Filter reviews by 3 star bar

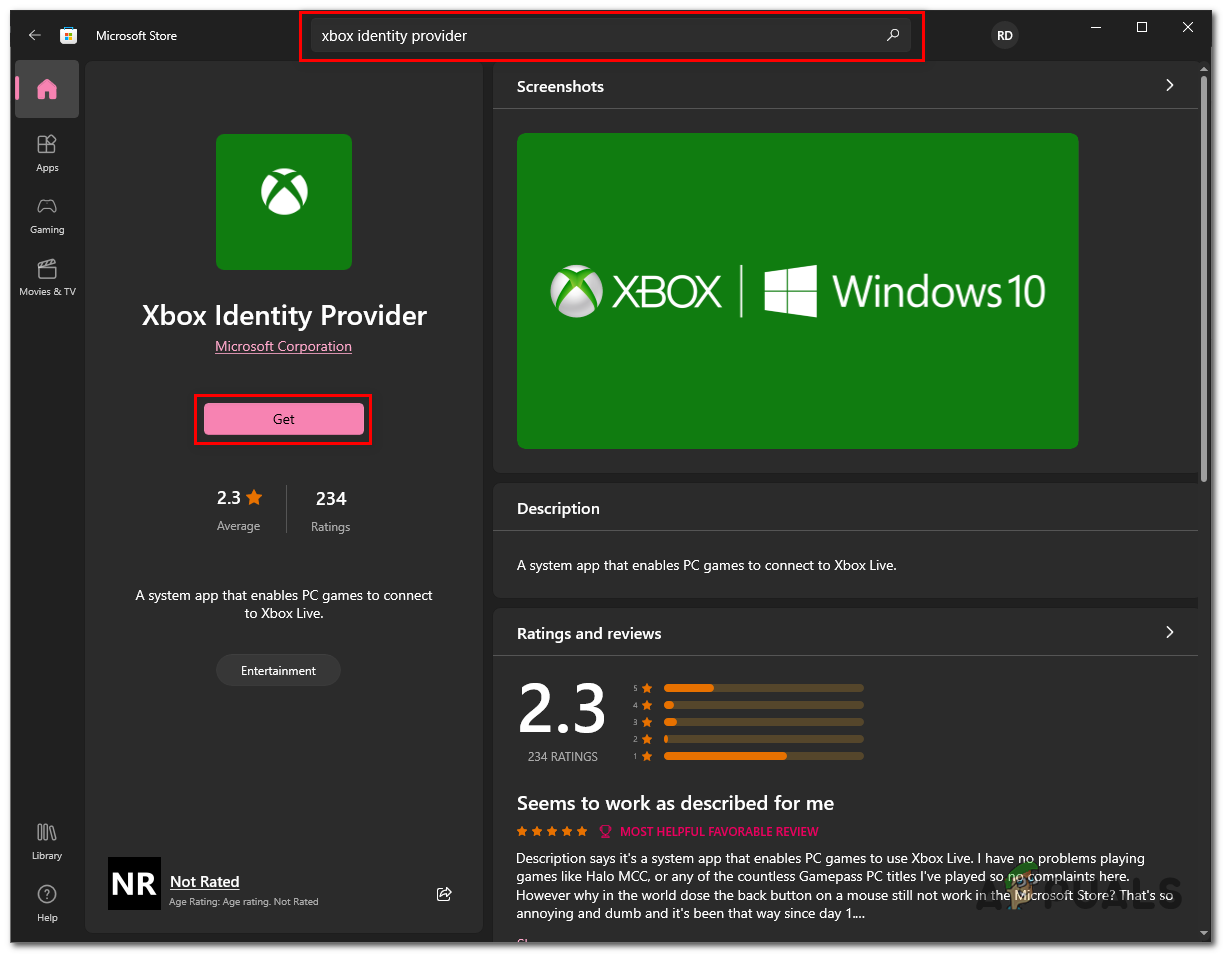763,722
